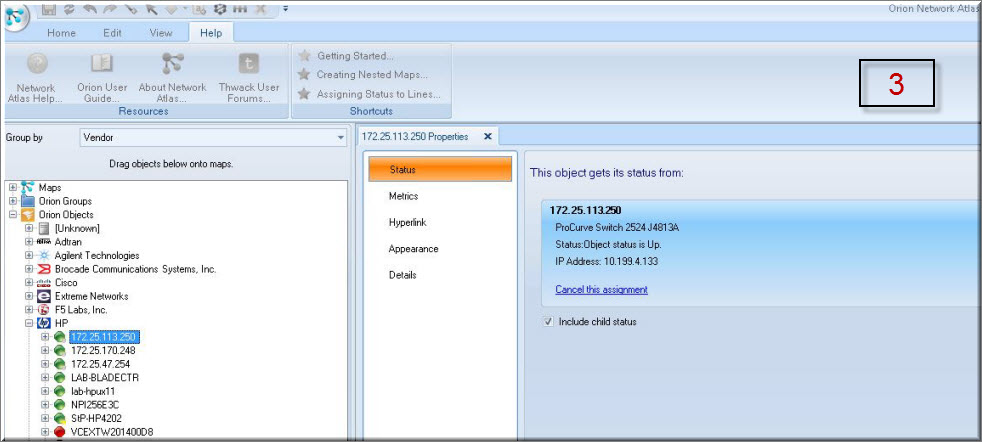
Task: Select the highlighted 172.25.113.250 tree item
Action: click(104, 337)
